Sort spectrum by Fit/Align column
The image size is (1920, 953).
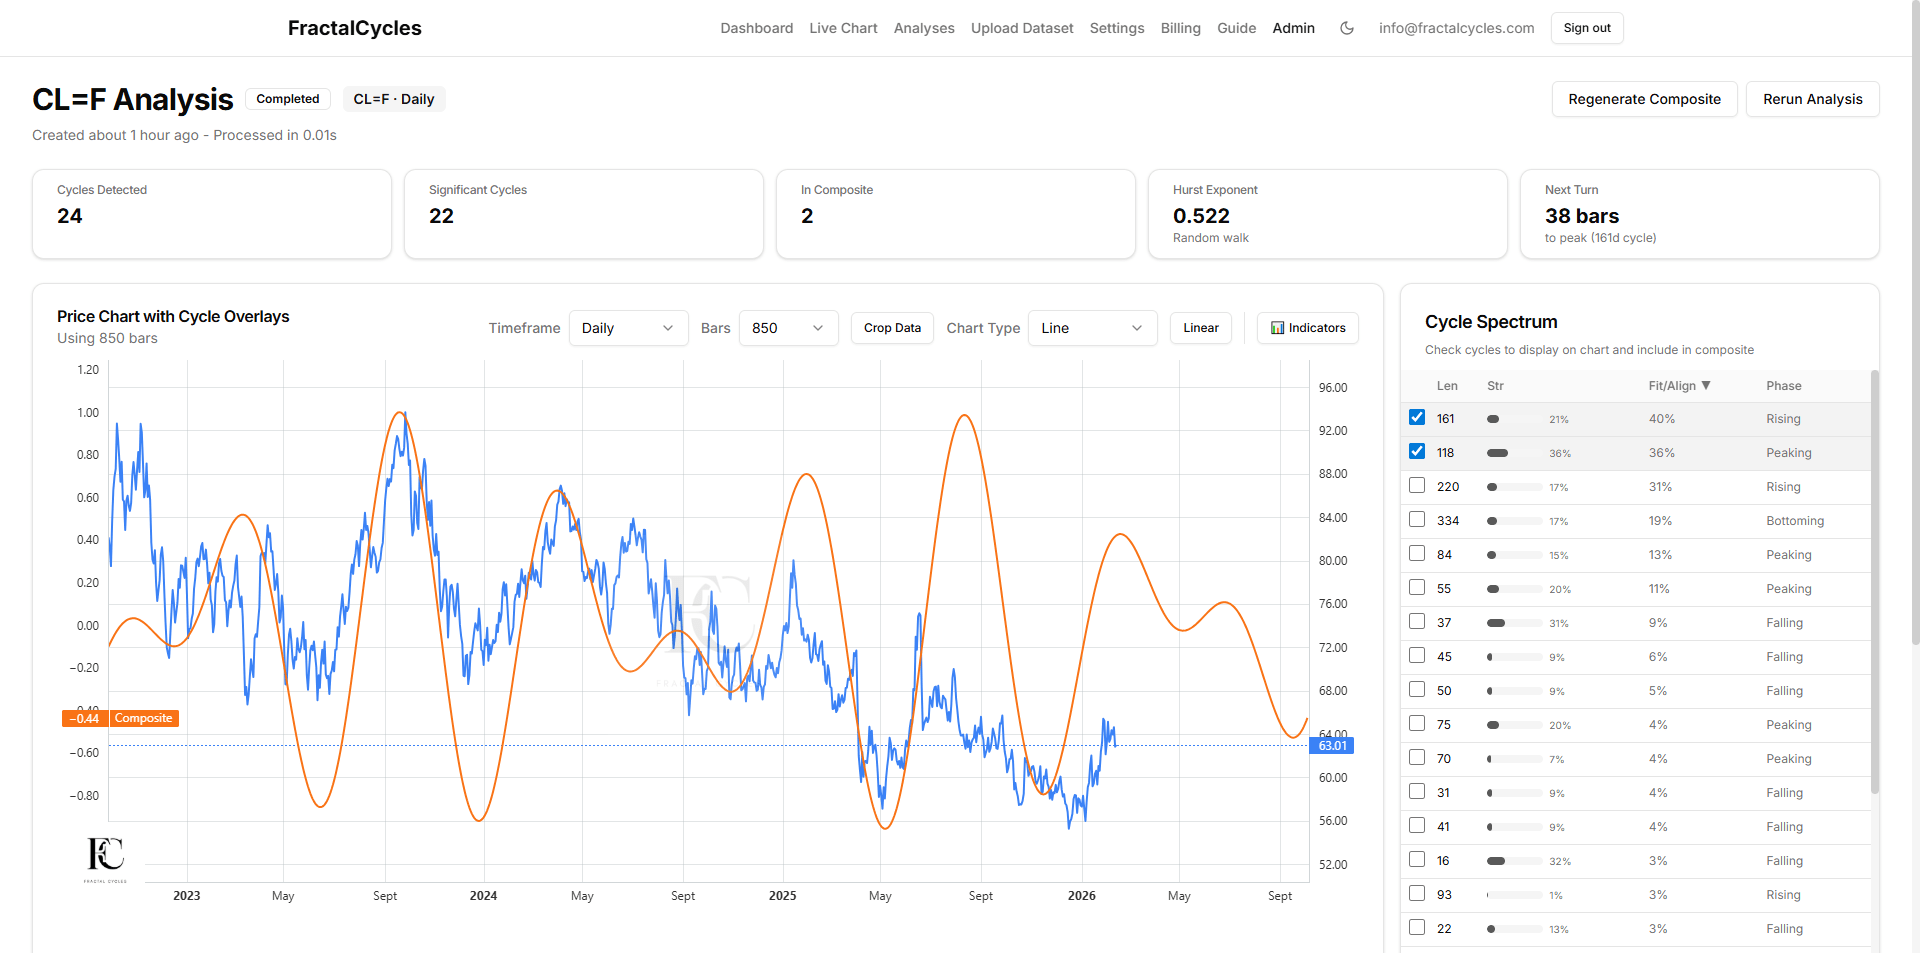coord(1679,386)
